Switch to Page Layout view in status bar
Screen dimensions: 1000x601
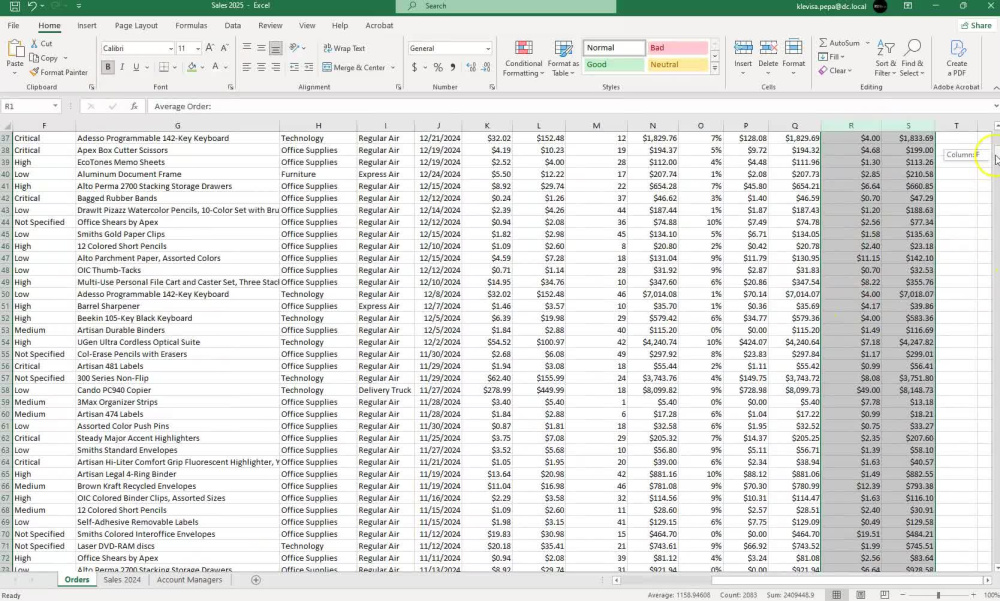860,595
